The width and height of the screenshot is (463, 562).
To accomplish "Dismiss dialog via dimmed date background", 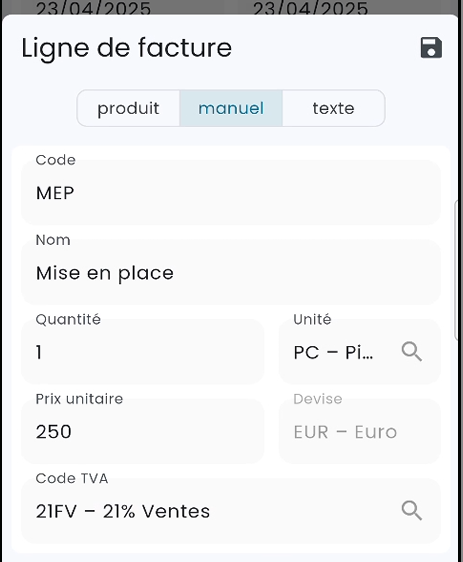I will [x=232, y=6].
